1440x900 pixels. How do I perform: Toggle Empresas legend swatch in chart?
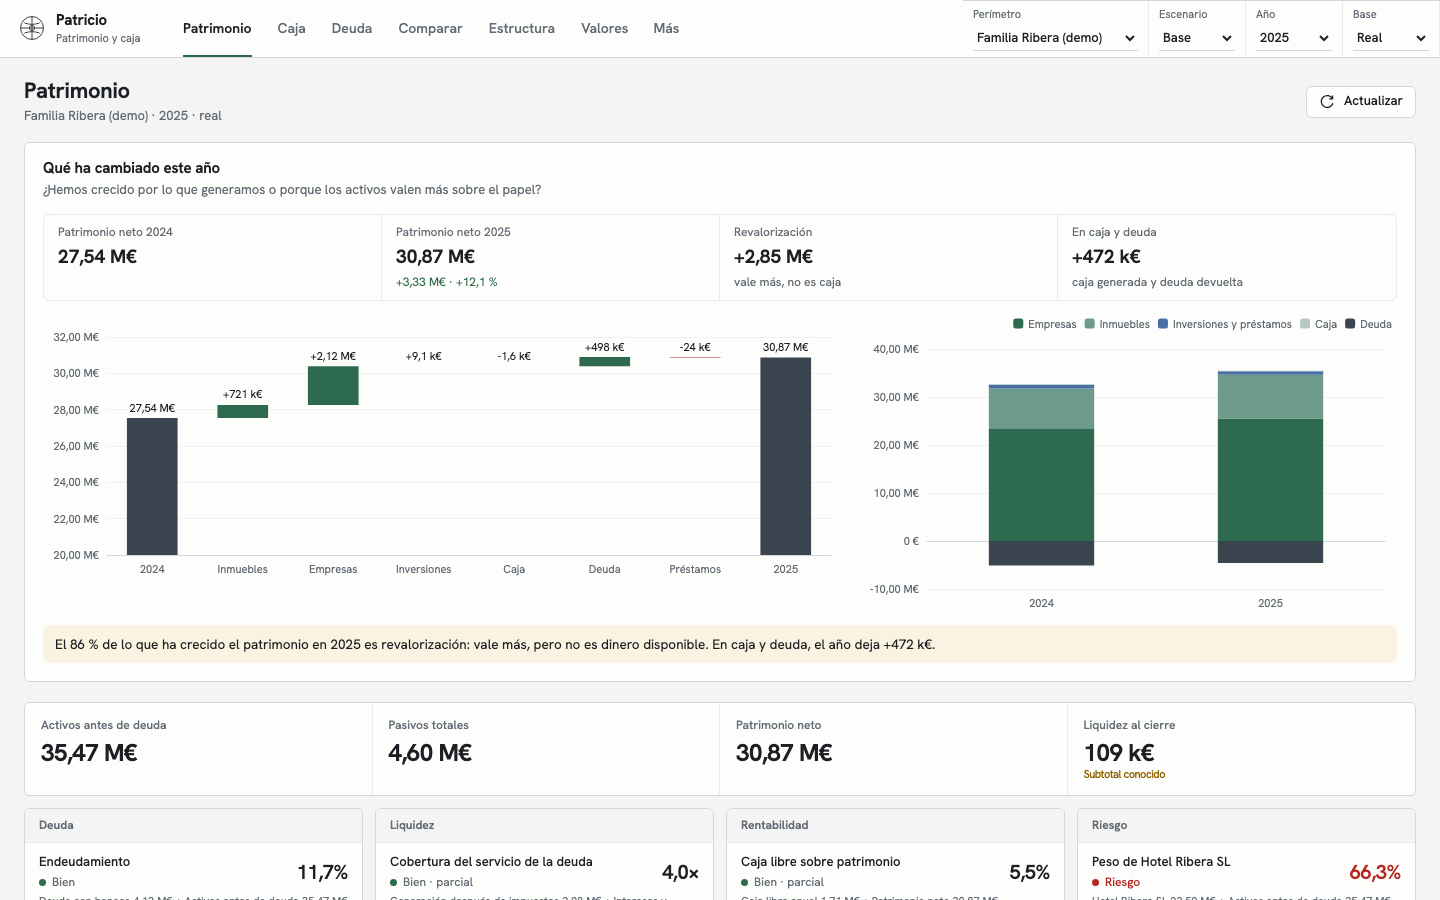pos(1018,324)
